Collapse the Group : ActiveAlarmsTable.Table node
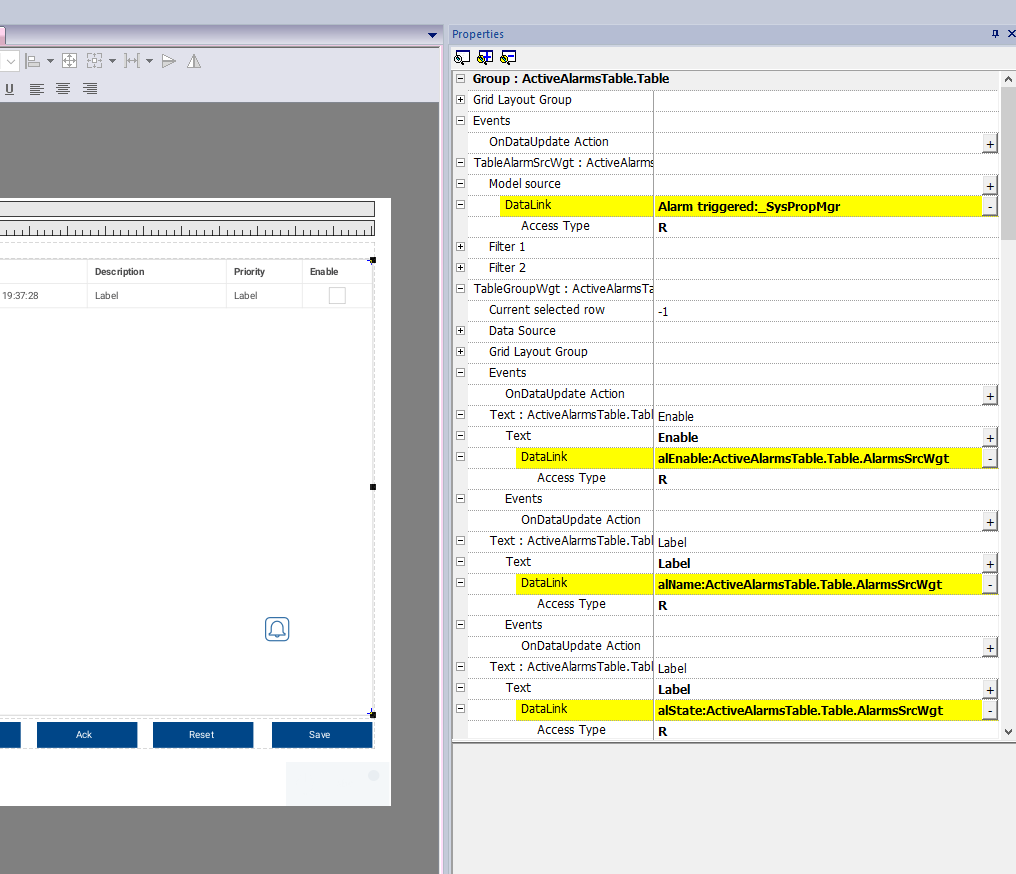Viewport: 1016px width, 874px height. point(460,78)
